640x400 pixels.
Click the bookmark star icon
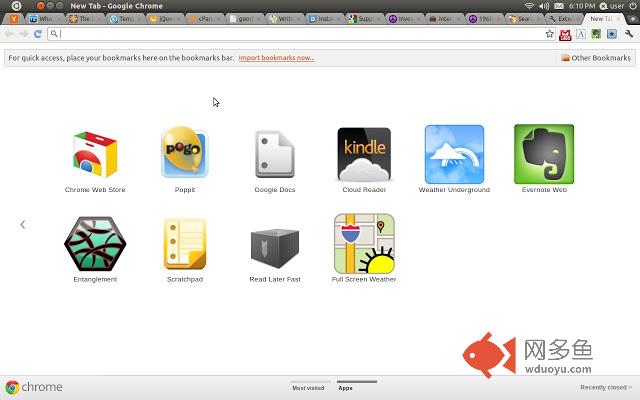pyautogui.click(x=550, y=34)
